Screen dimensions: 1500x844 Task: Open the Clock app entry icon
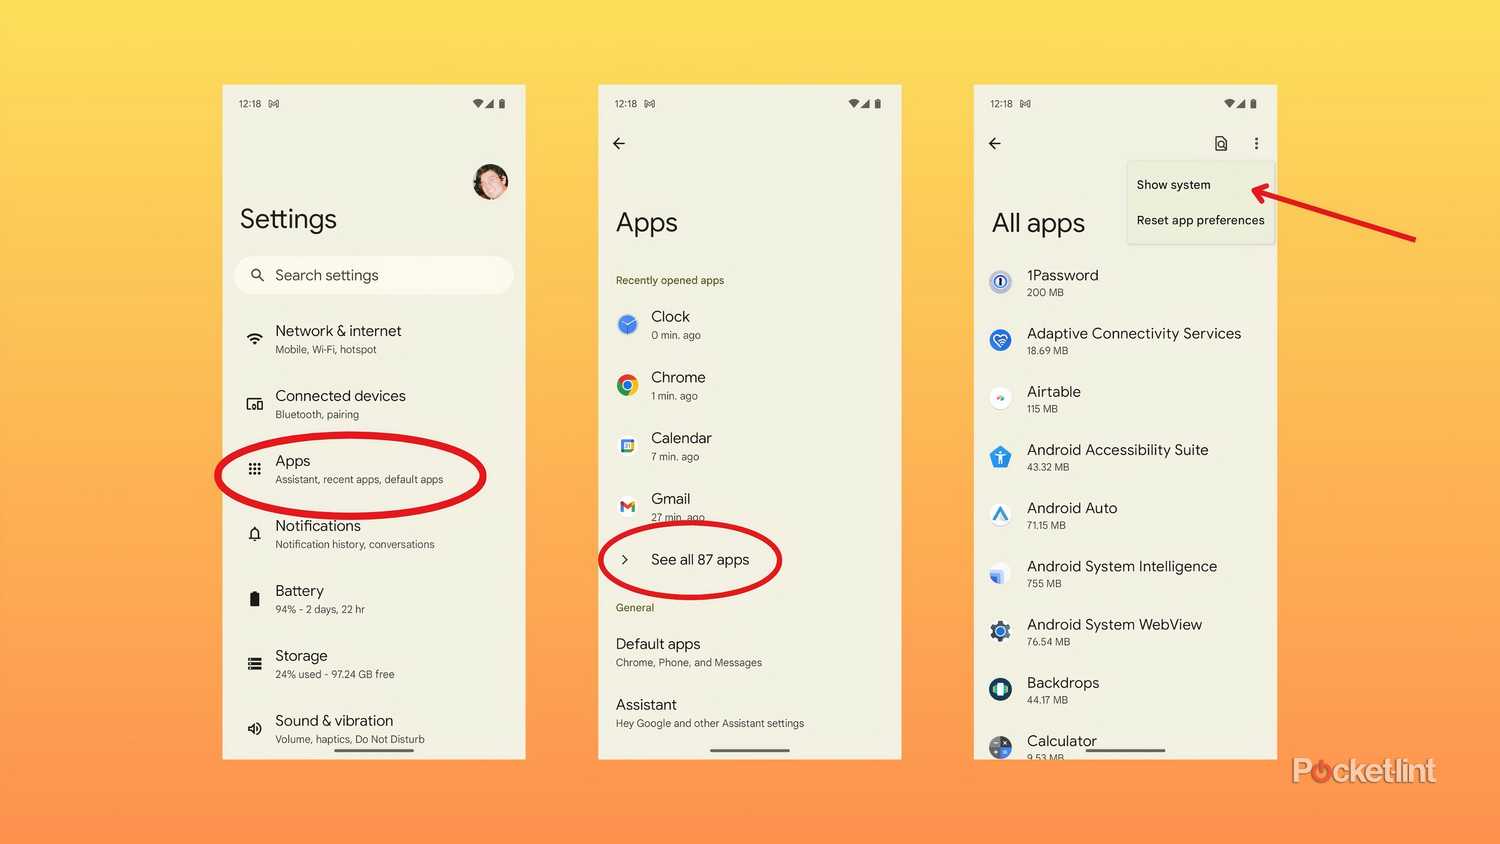628,325
